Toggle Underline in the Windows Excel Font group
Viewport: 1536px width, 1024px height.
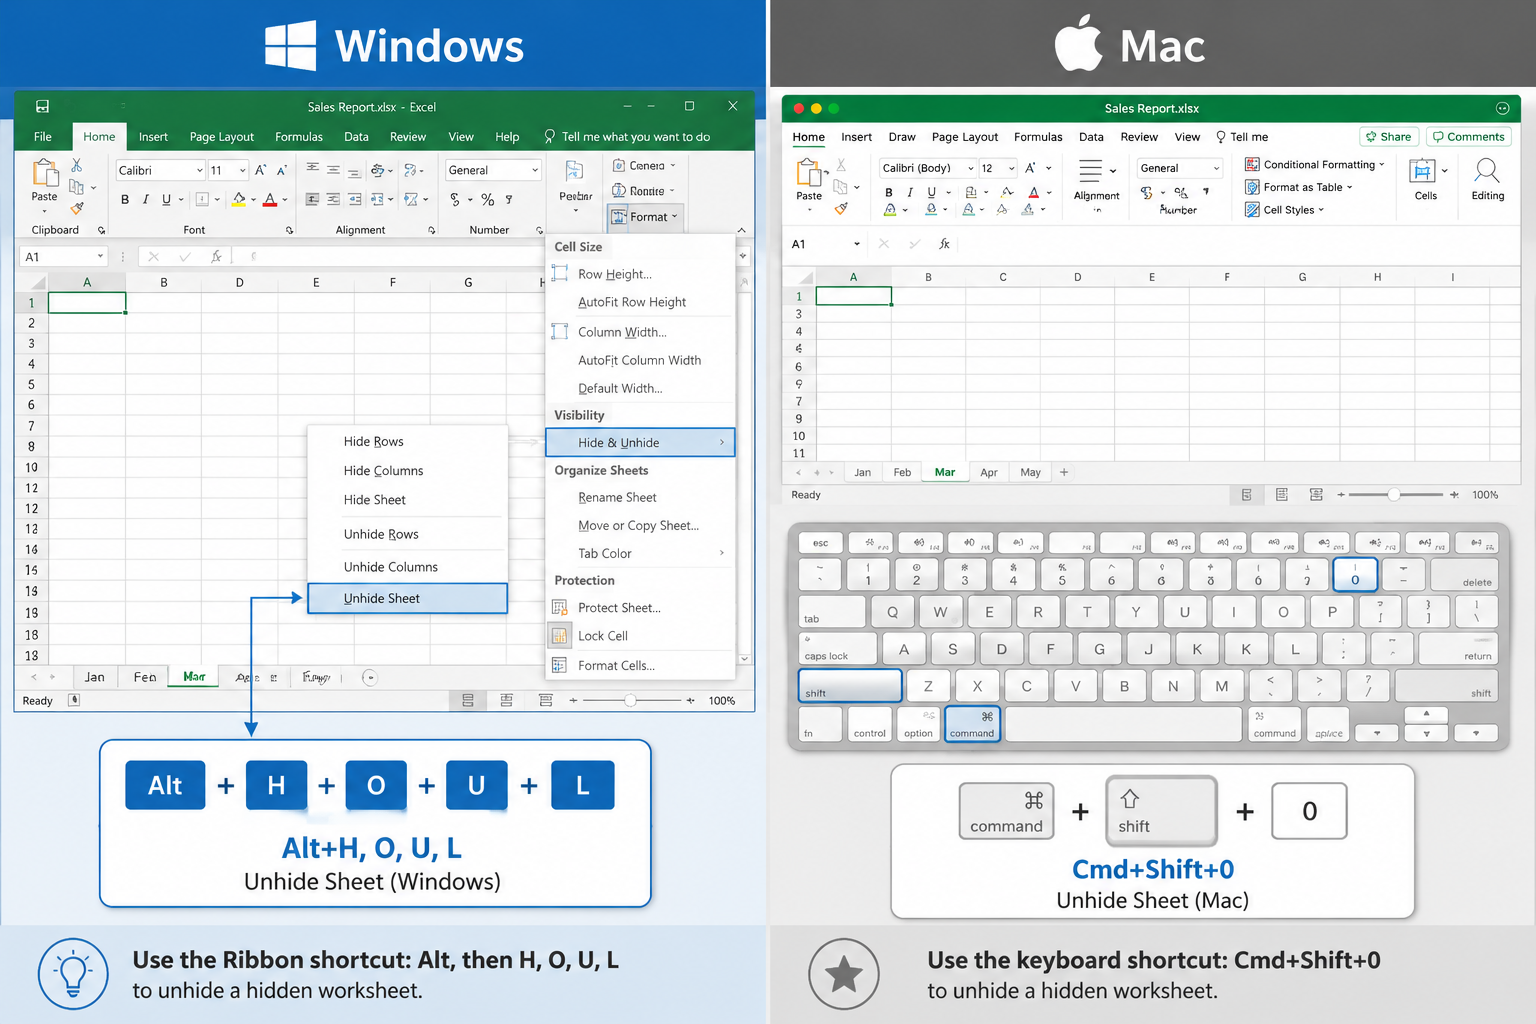click(166, 199)
